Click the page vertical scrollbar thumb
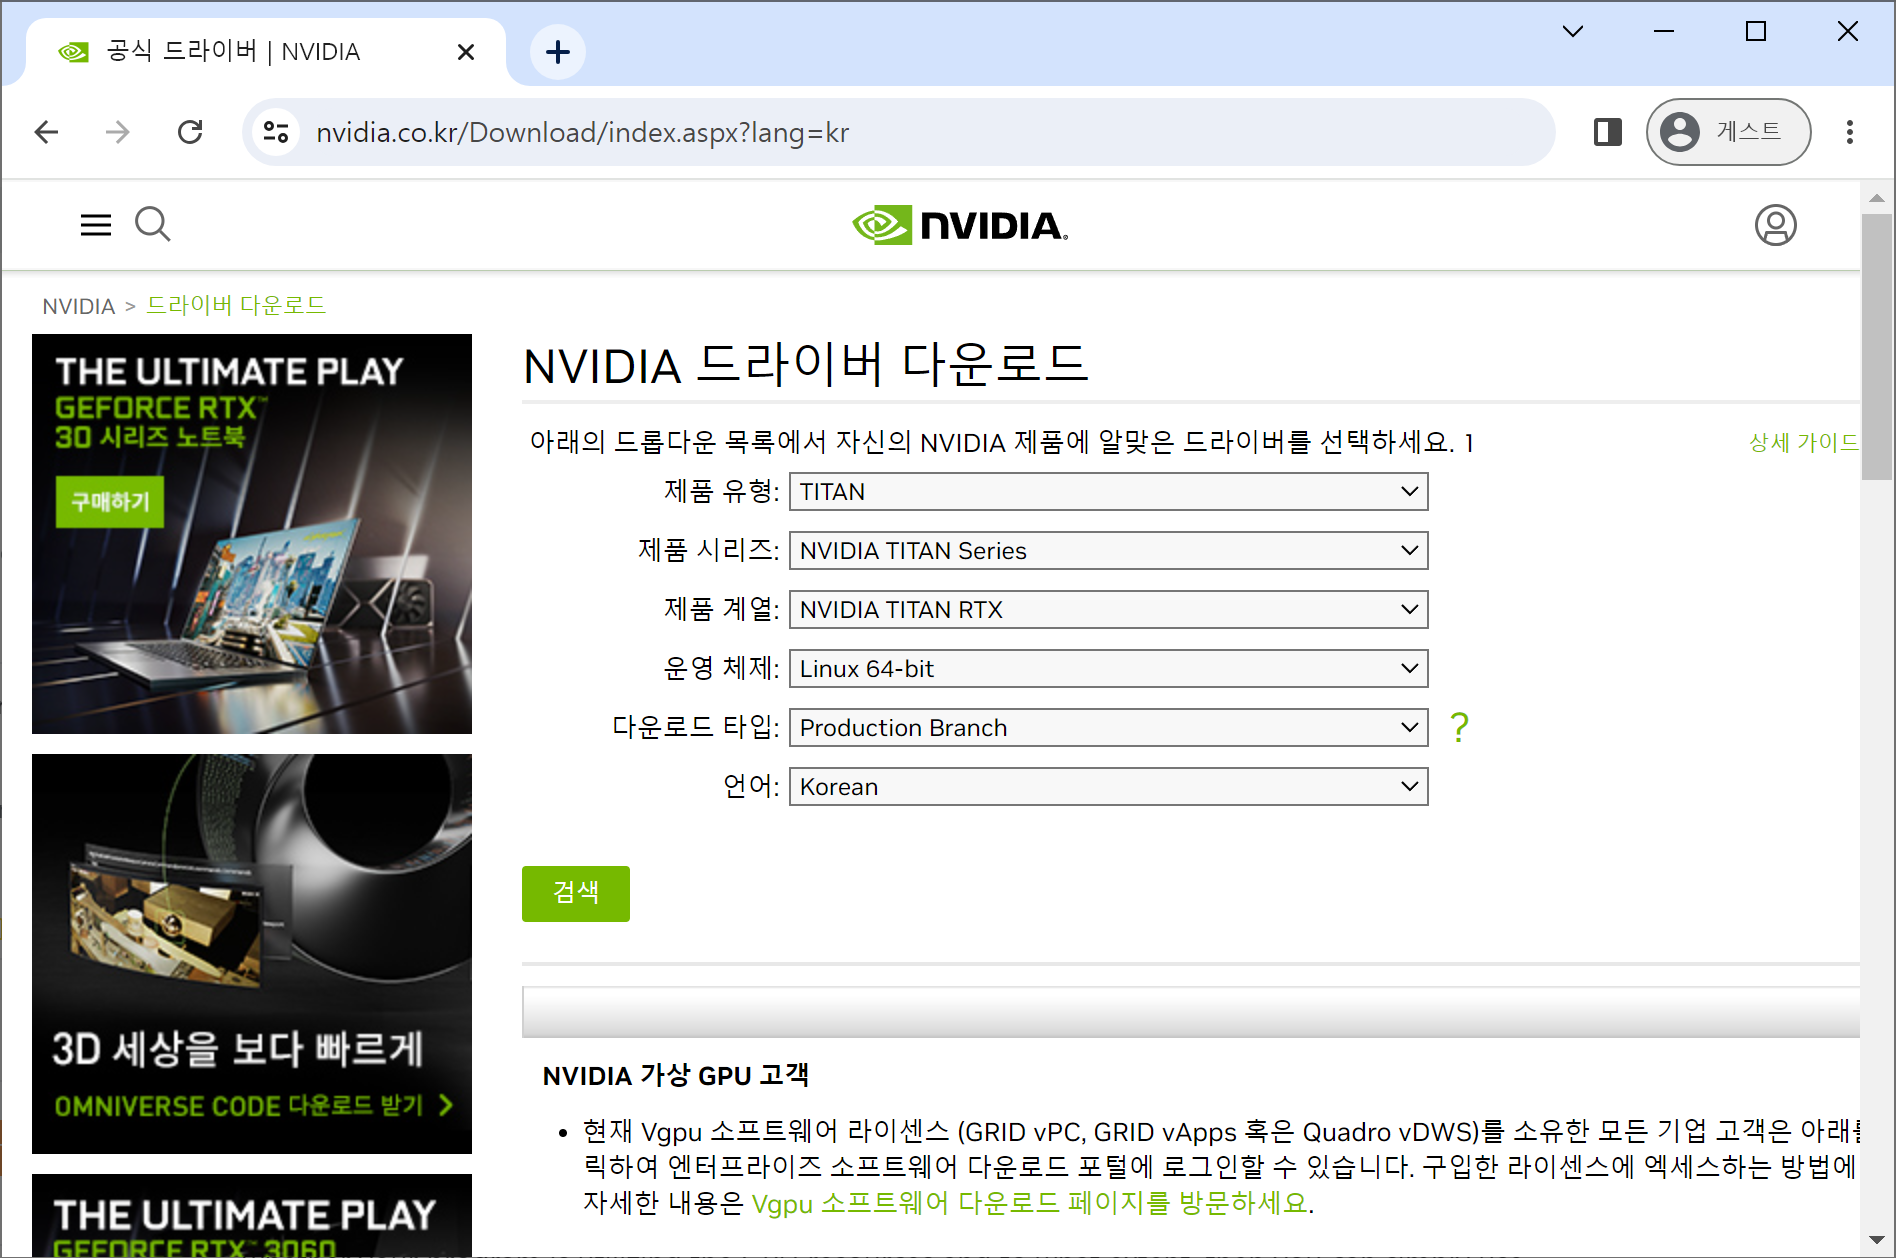 tap(1877, 347)
